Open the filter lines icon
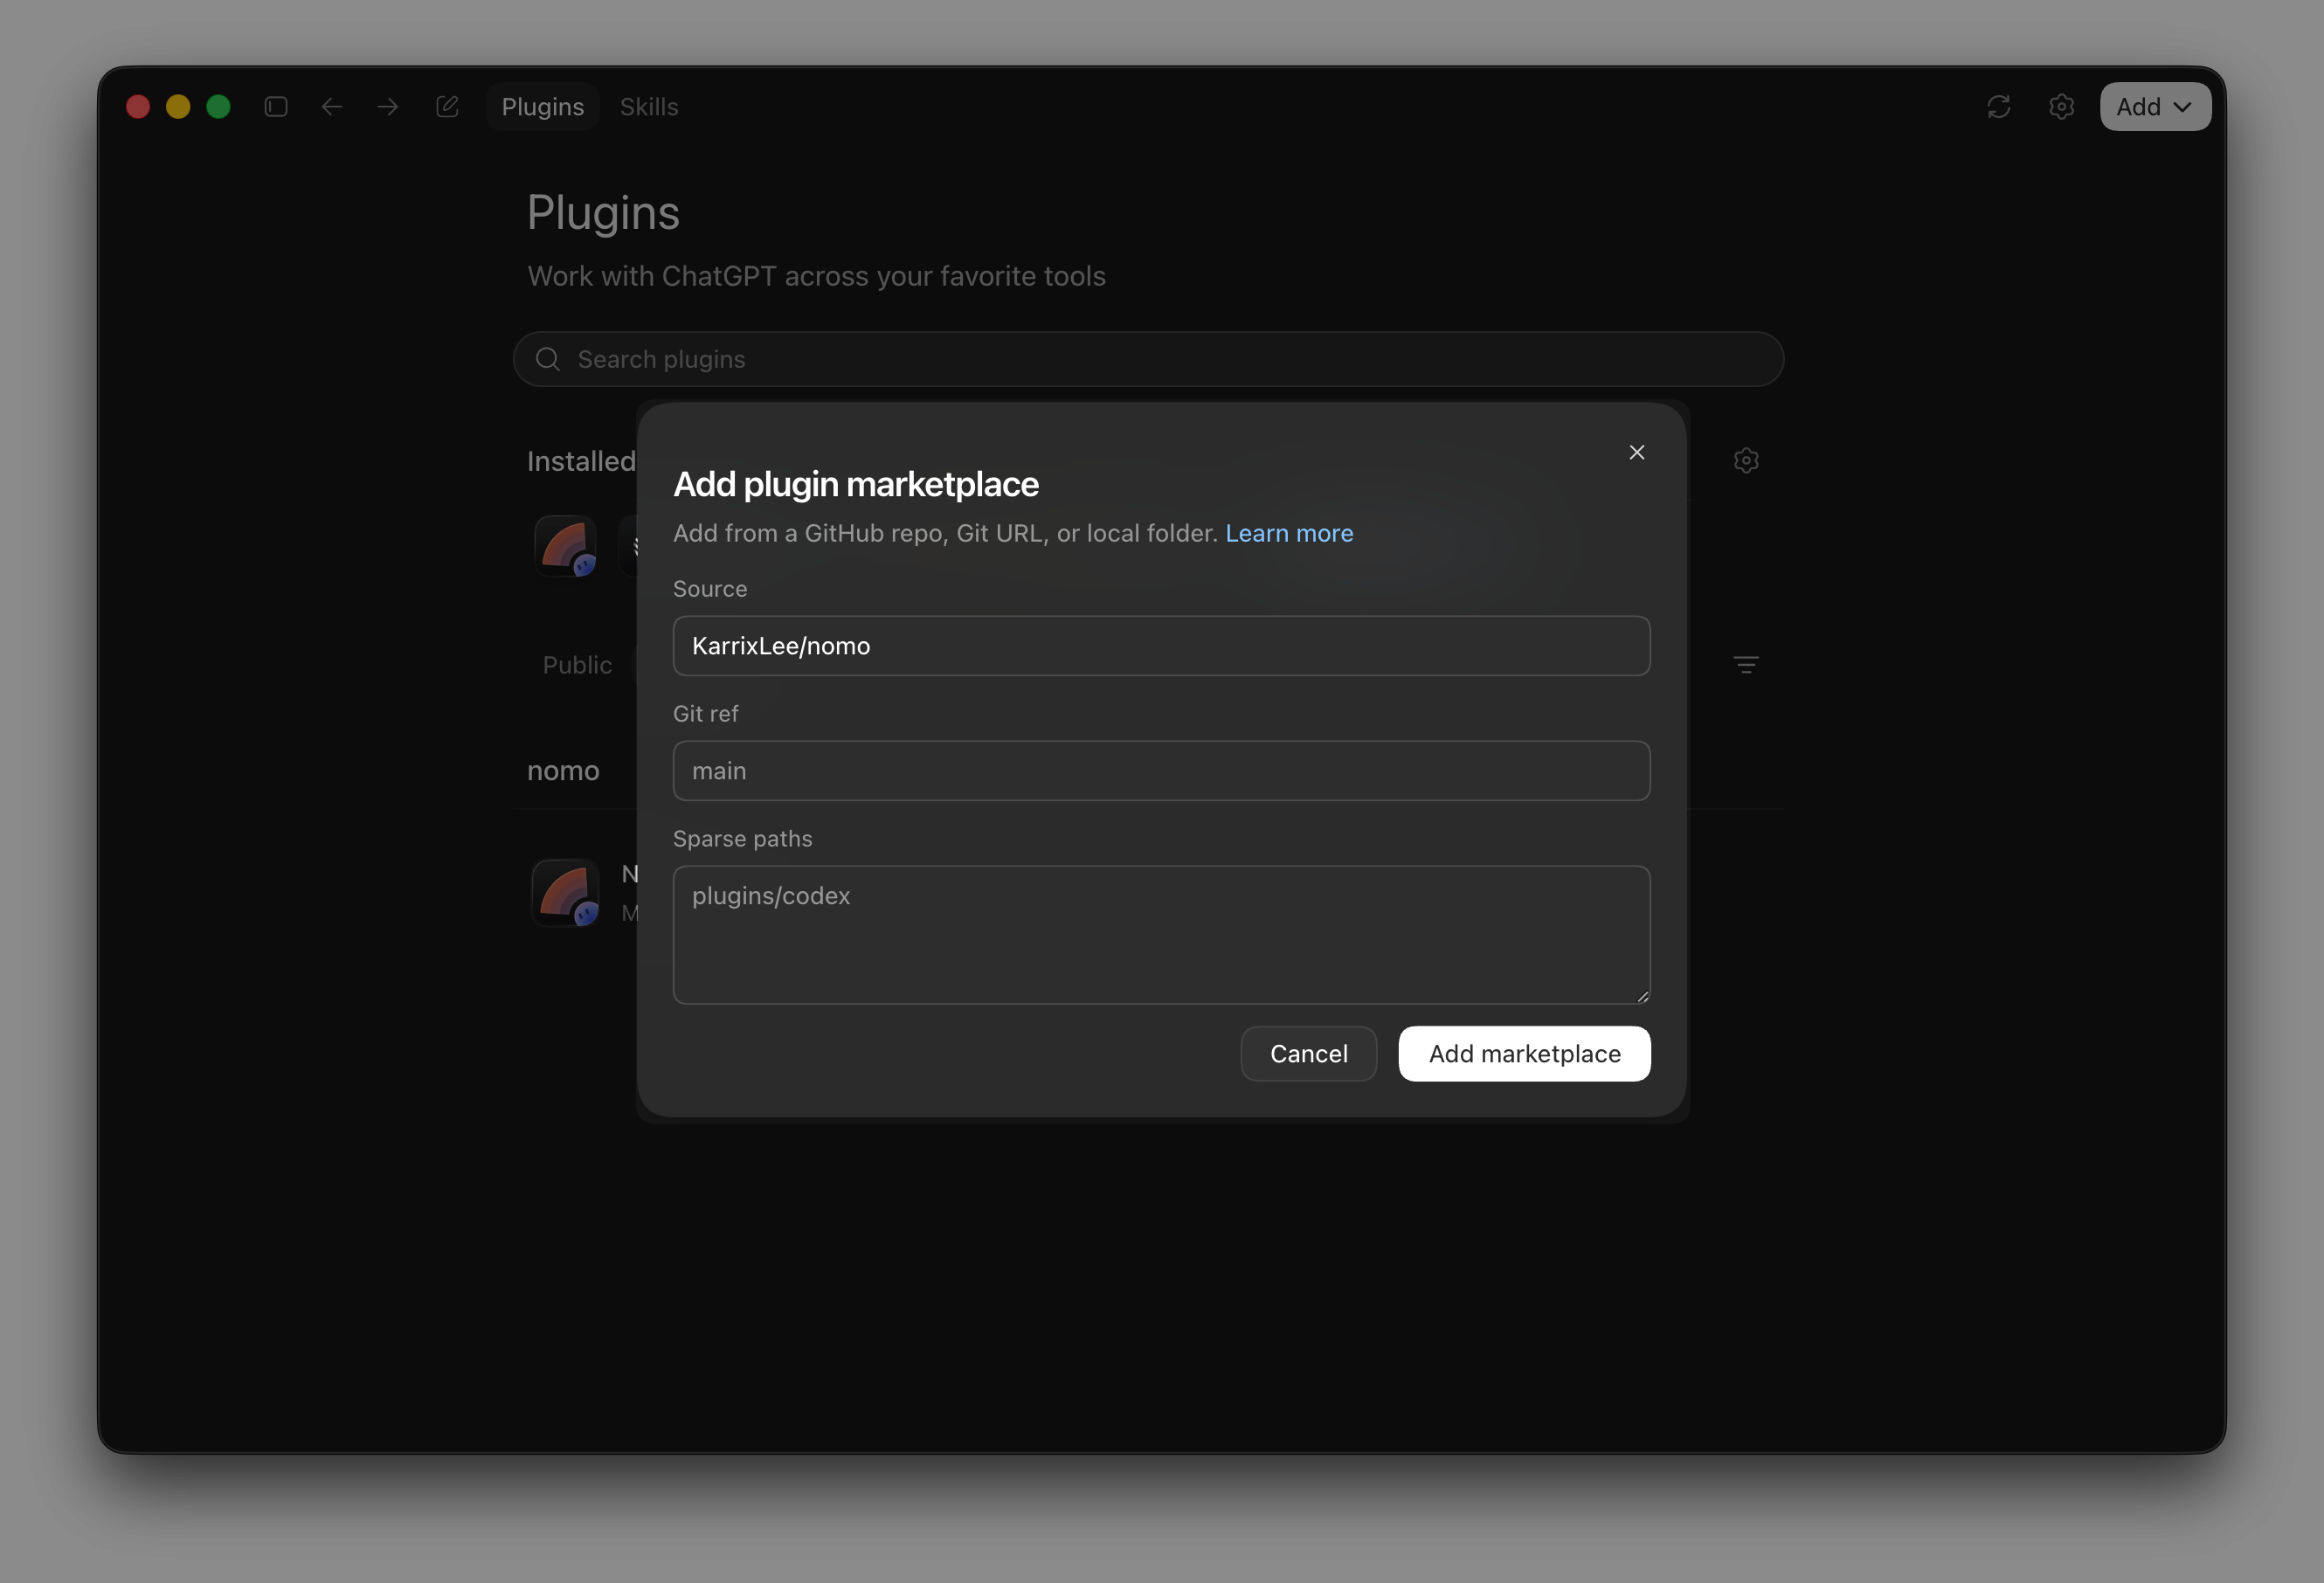This screenshot has width=2324, height=1583. [1745, 665]
